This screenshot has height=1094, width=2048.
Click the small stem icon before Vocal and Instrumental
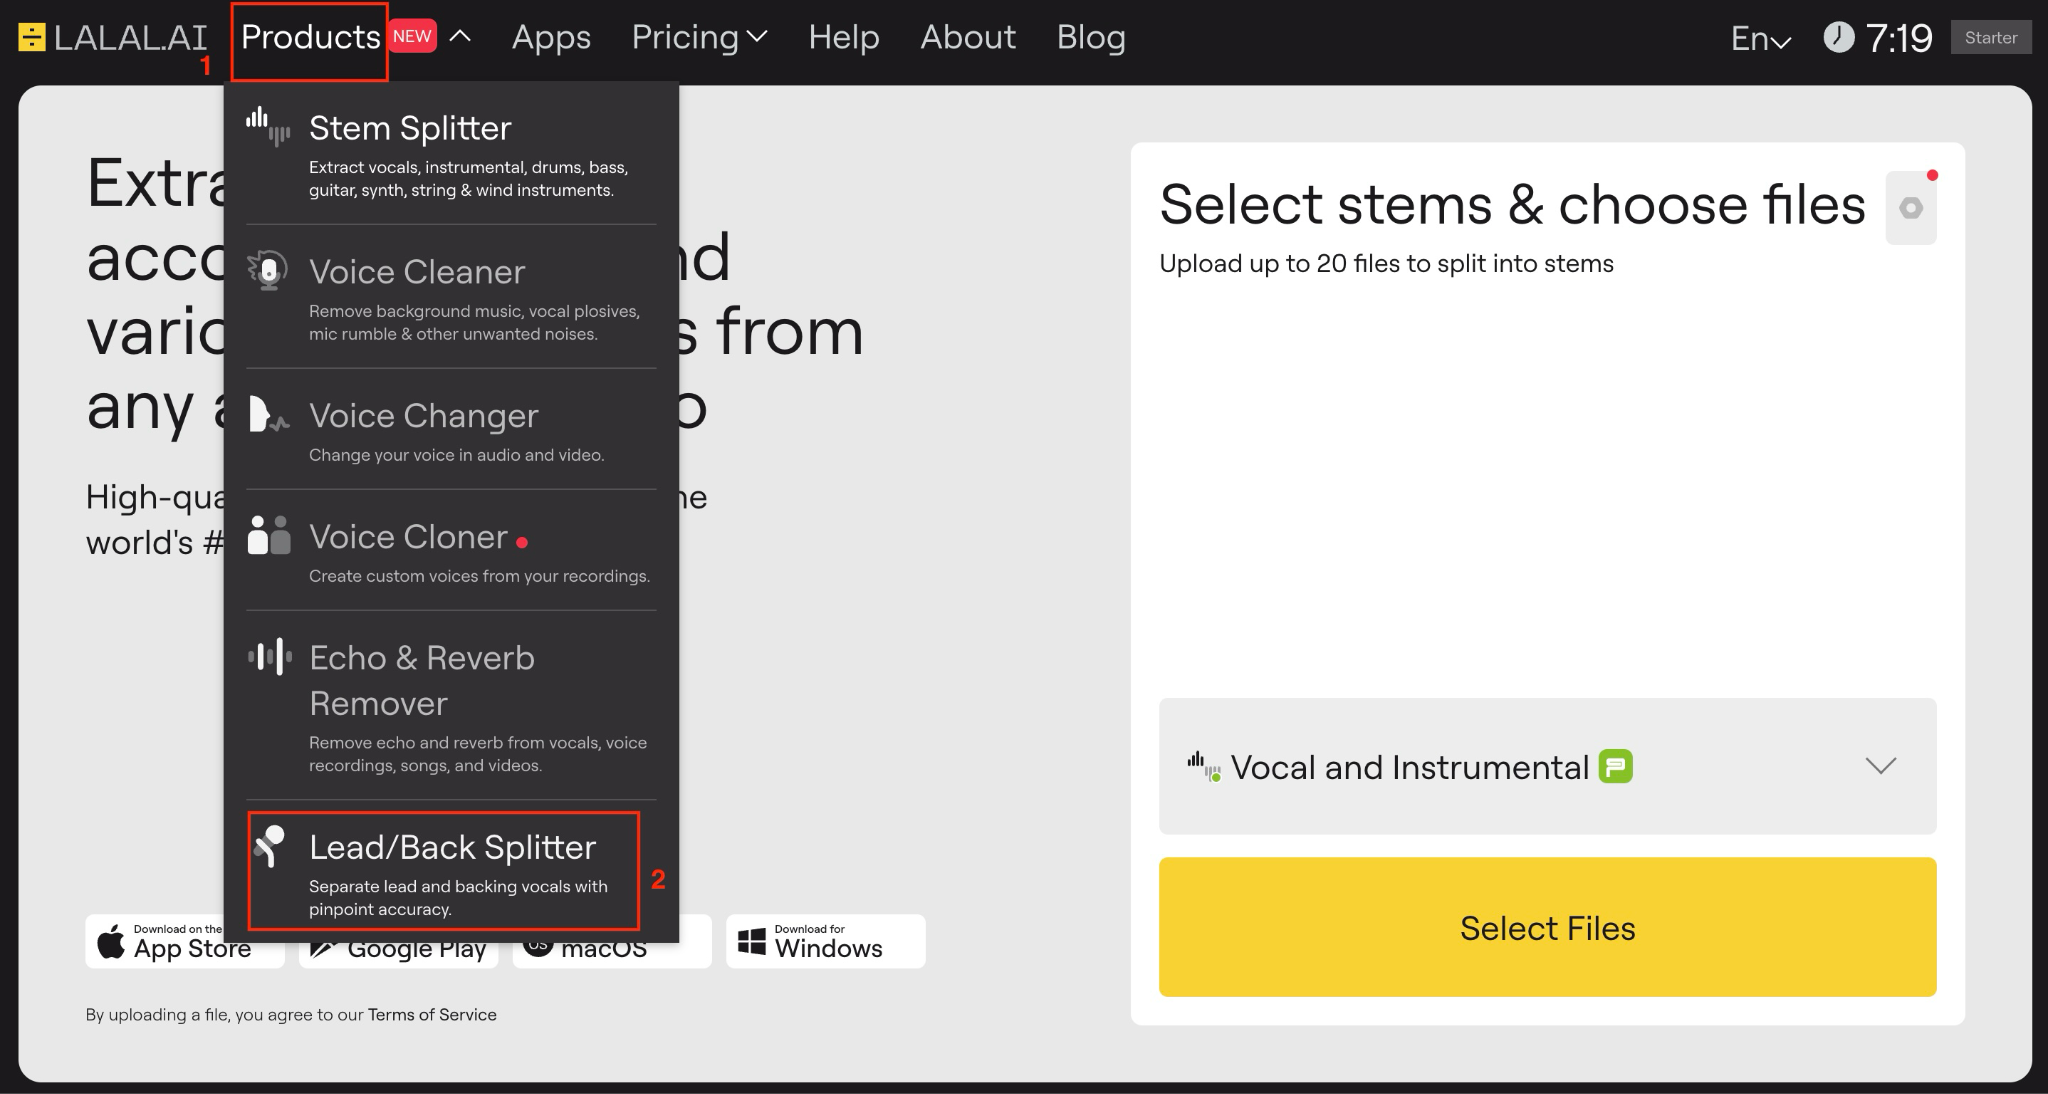point(1204,767)
